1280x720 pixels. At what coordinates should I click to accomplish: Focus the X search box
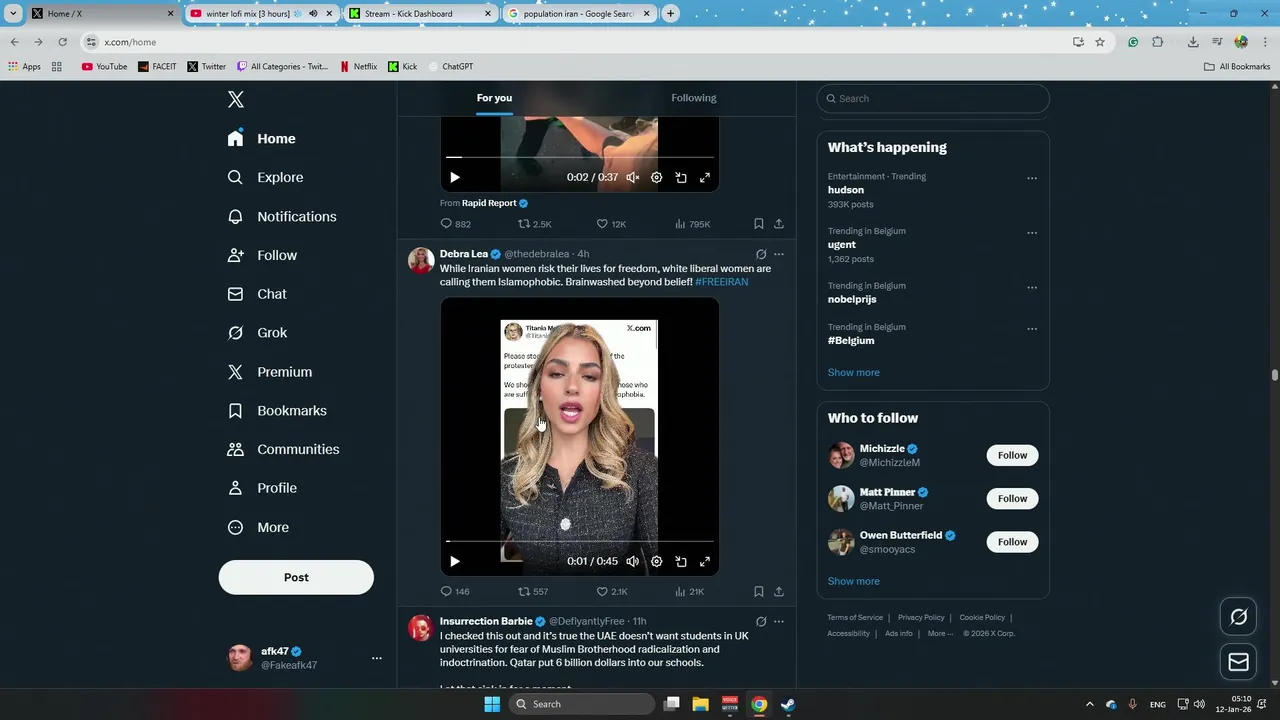tap(933, 98)
